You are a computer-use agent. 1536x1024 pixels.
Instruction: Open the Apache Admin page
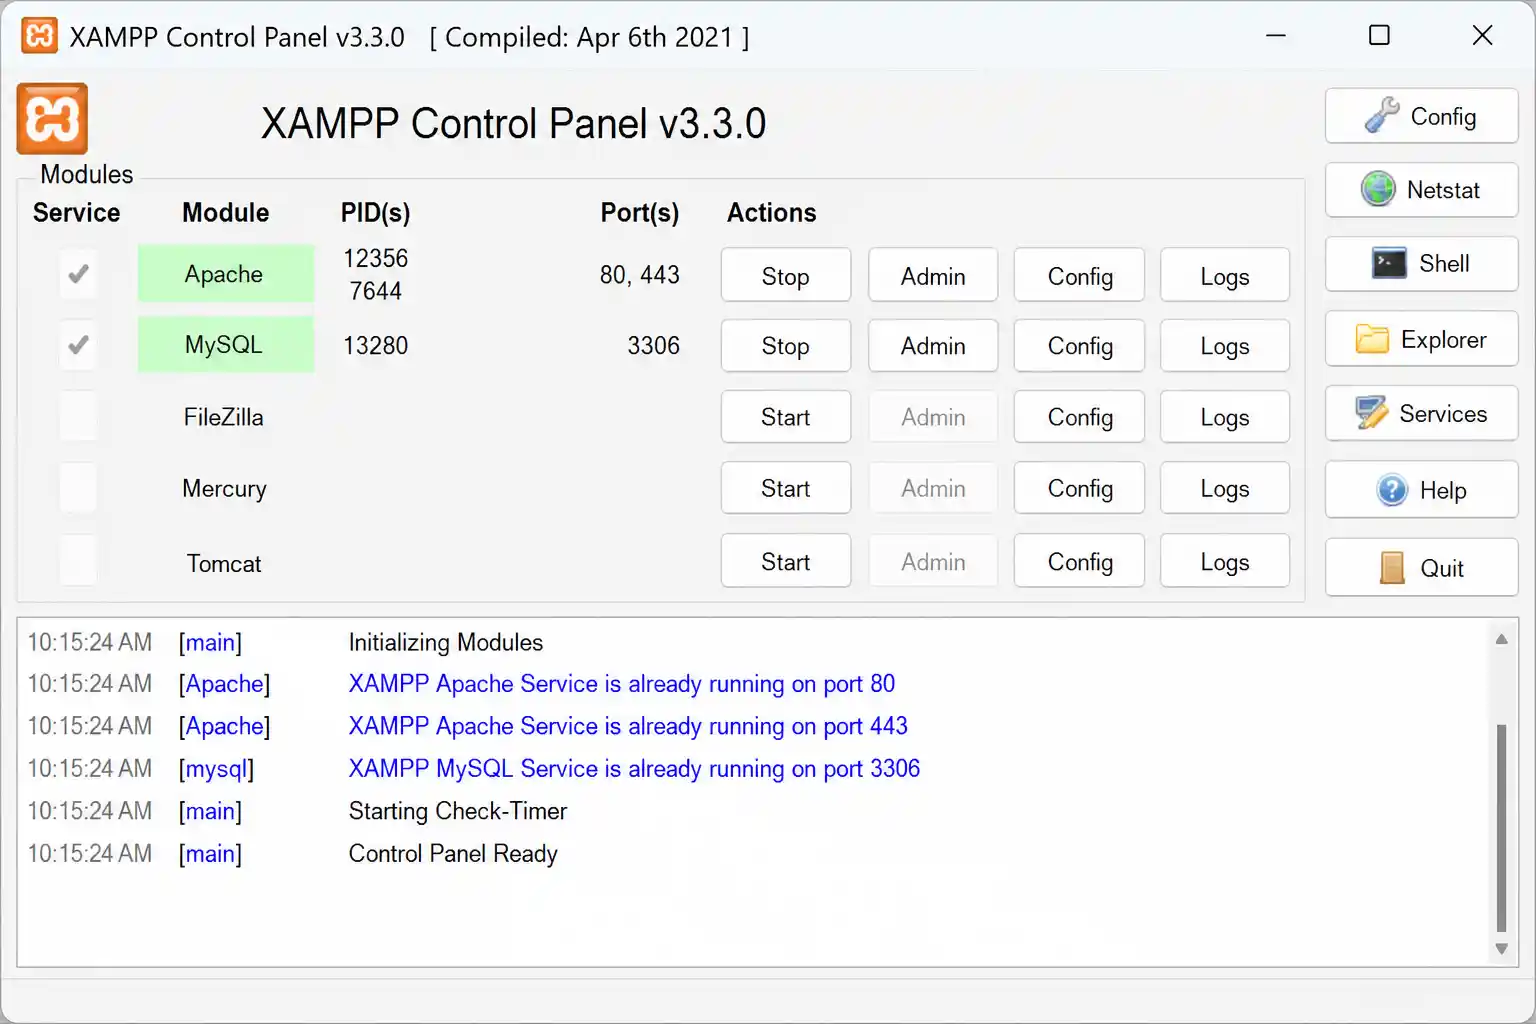[x=933, y=275]
